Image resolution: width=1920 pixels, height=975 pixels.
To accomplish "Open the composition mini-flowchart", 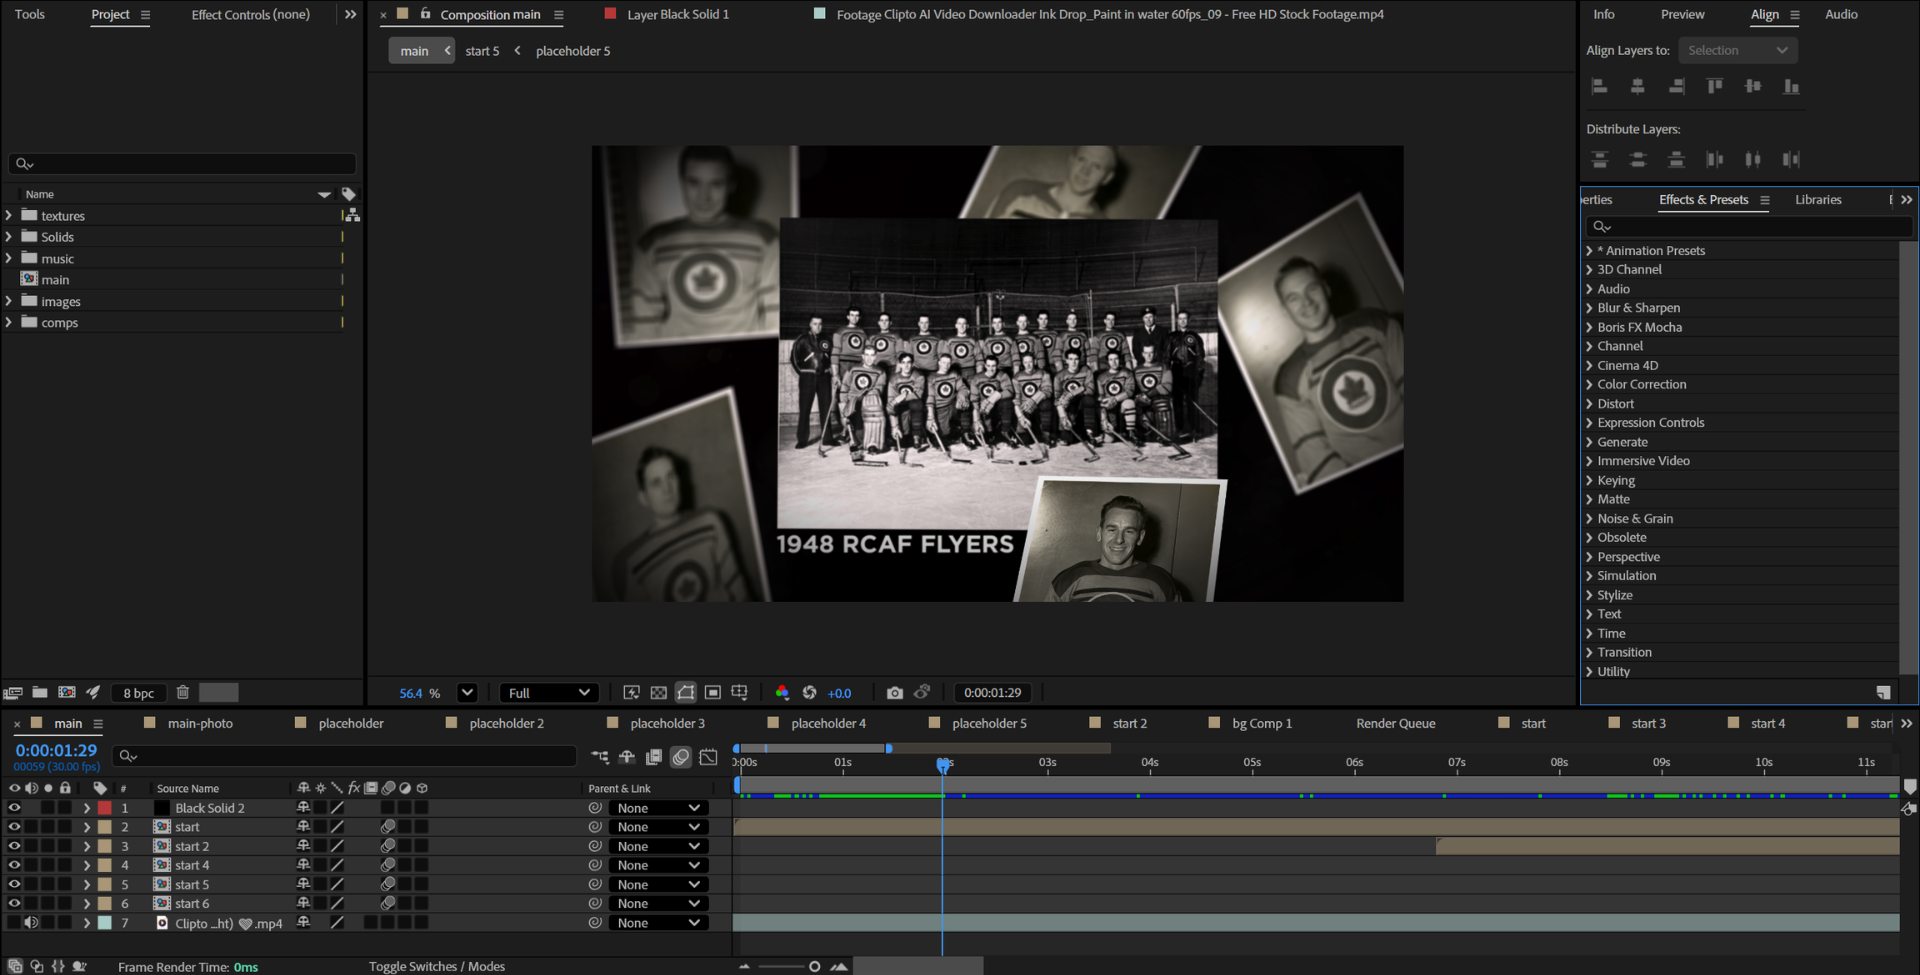I will 600,757.
